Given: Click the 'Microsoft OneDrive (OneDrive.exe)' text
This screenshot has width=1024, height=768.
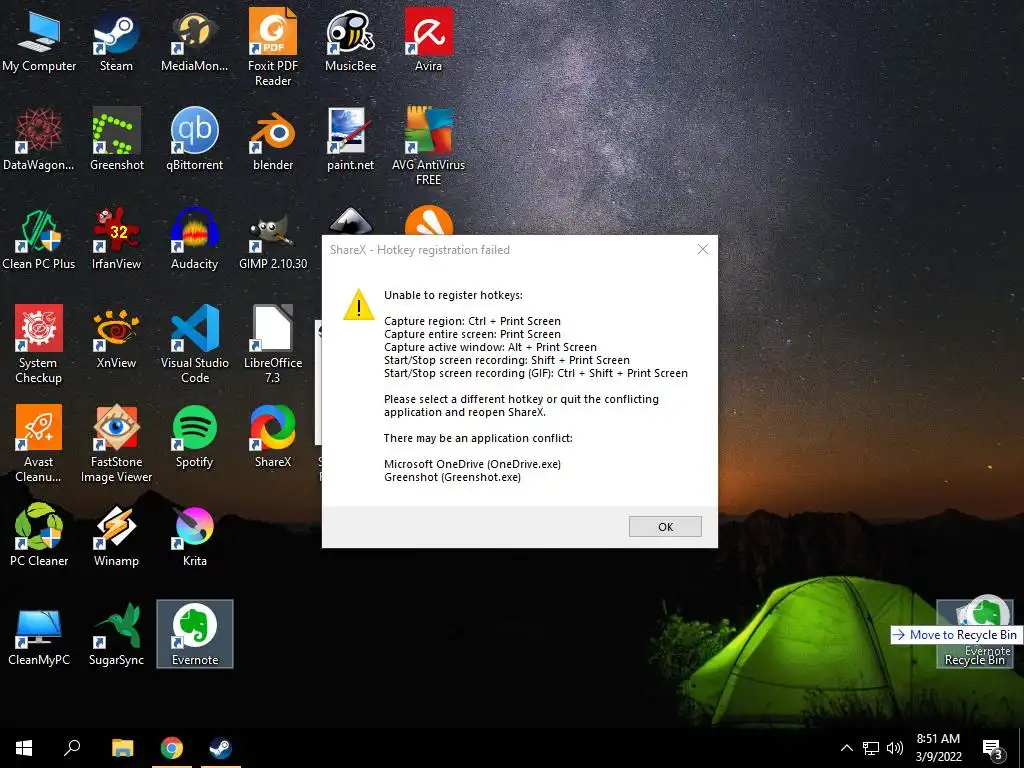Looking at the screenshot, I should (472, 464).
